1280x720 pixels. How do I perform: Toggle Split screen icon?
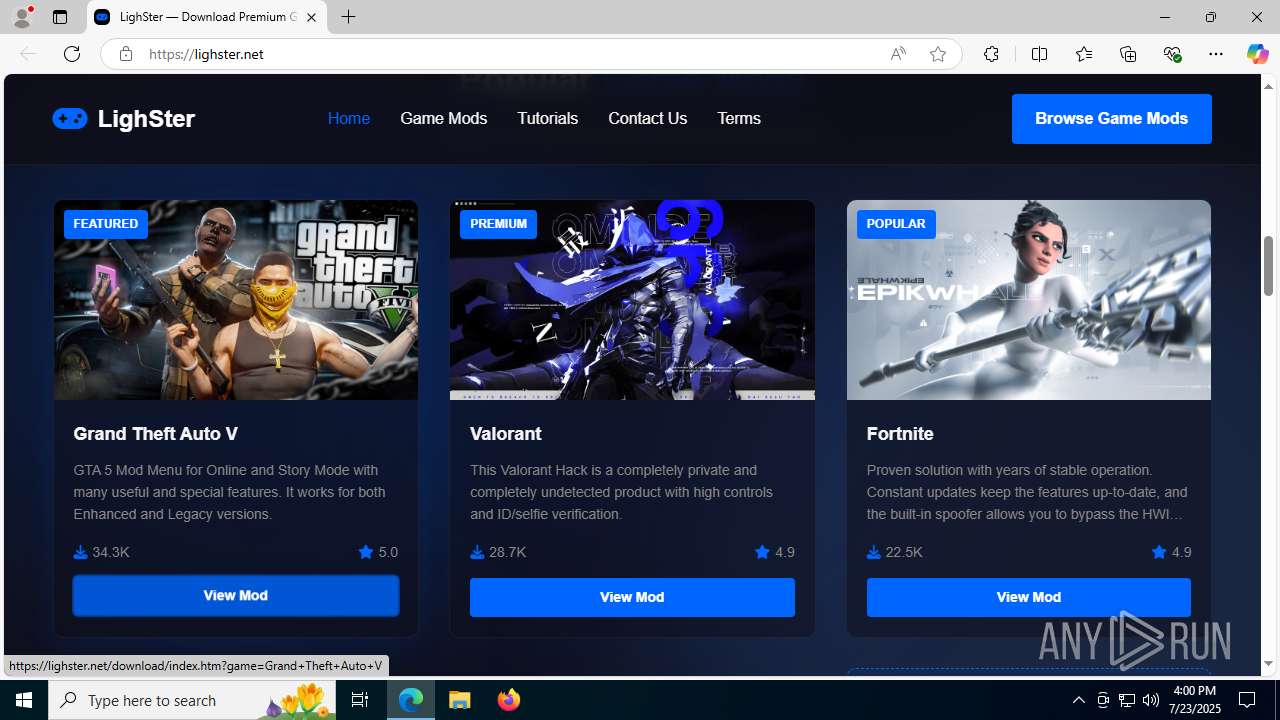[1039, 54]
